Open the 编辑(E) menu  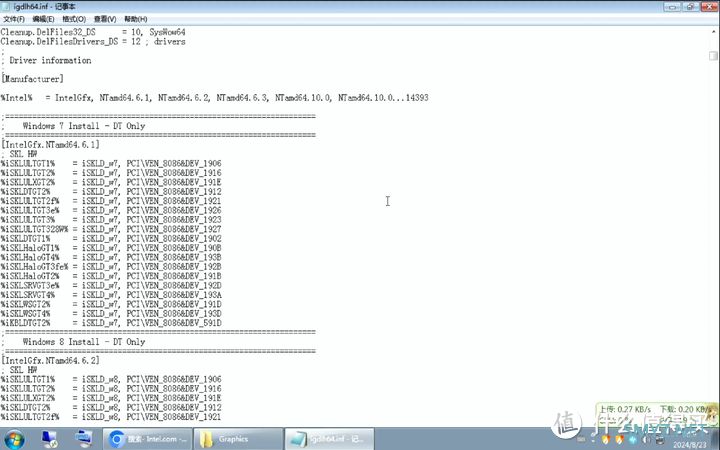(43, 19)
